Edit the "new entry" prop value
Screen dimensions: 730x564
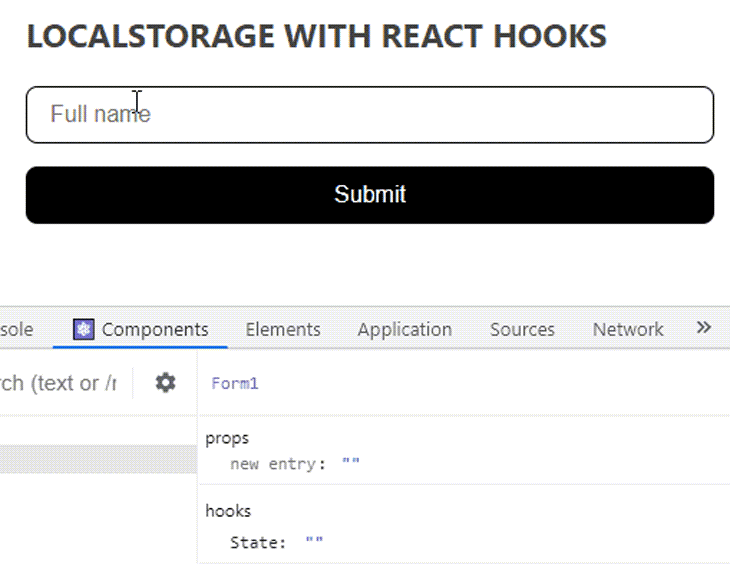coord(350,464)
